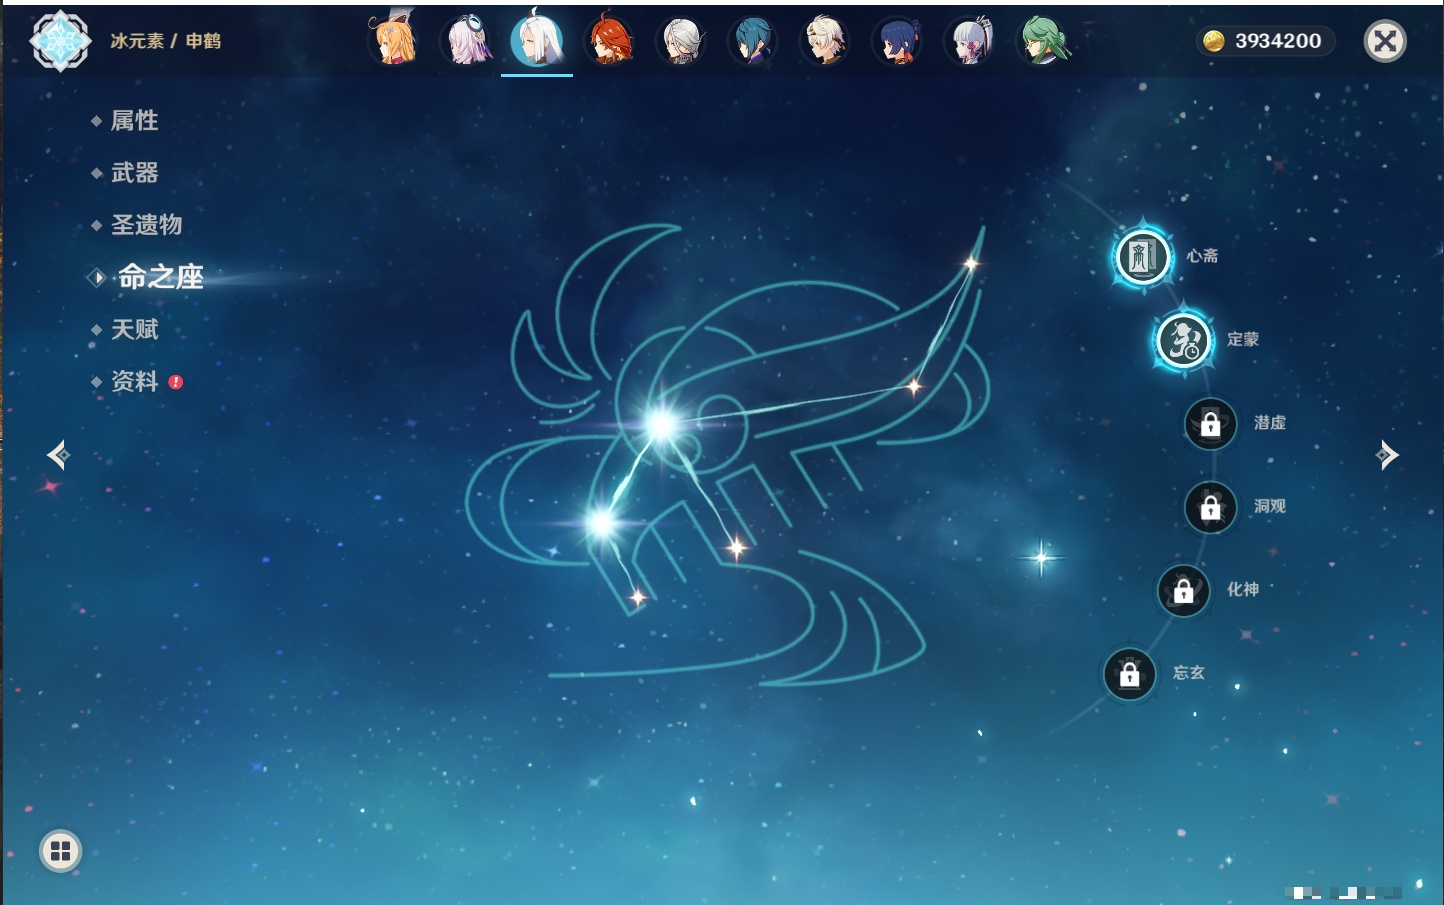Switch to the dark navy haired character
Viewport: 1444px width, 905px height.
coord(897,41)
